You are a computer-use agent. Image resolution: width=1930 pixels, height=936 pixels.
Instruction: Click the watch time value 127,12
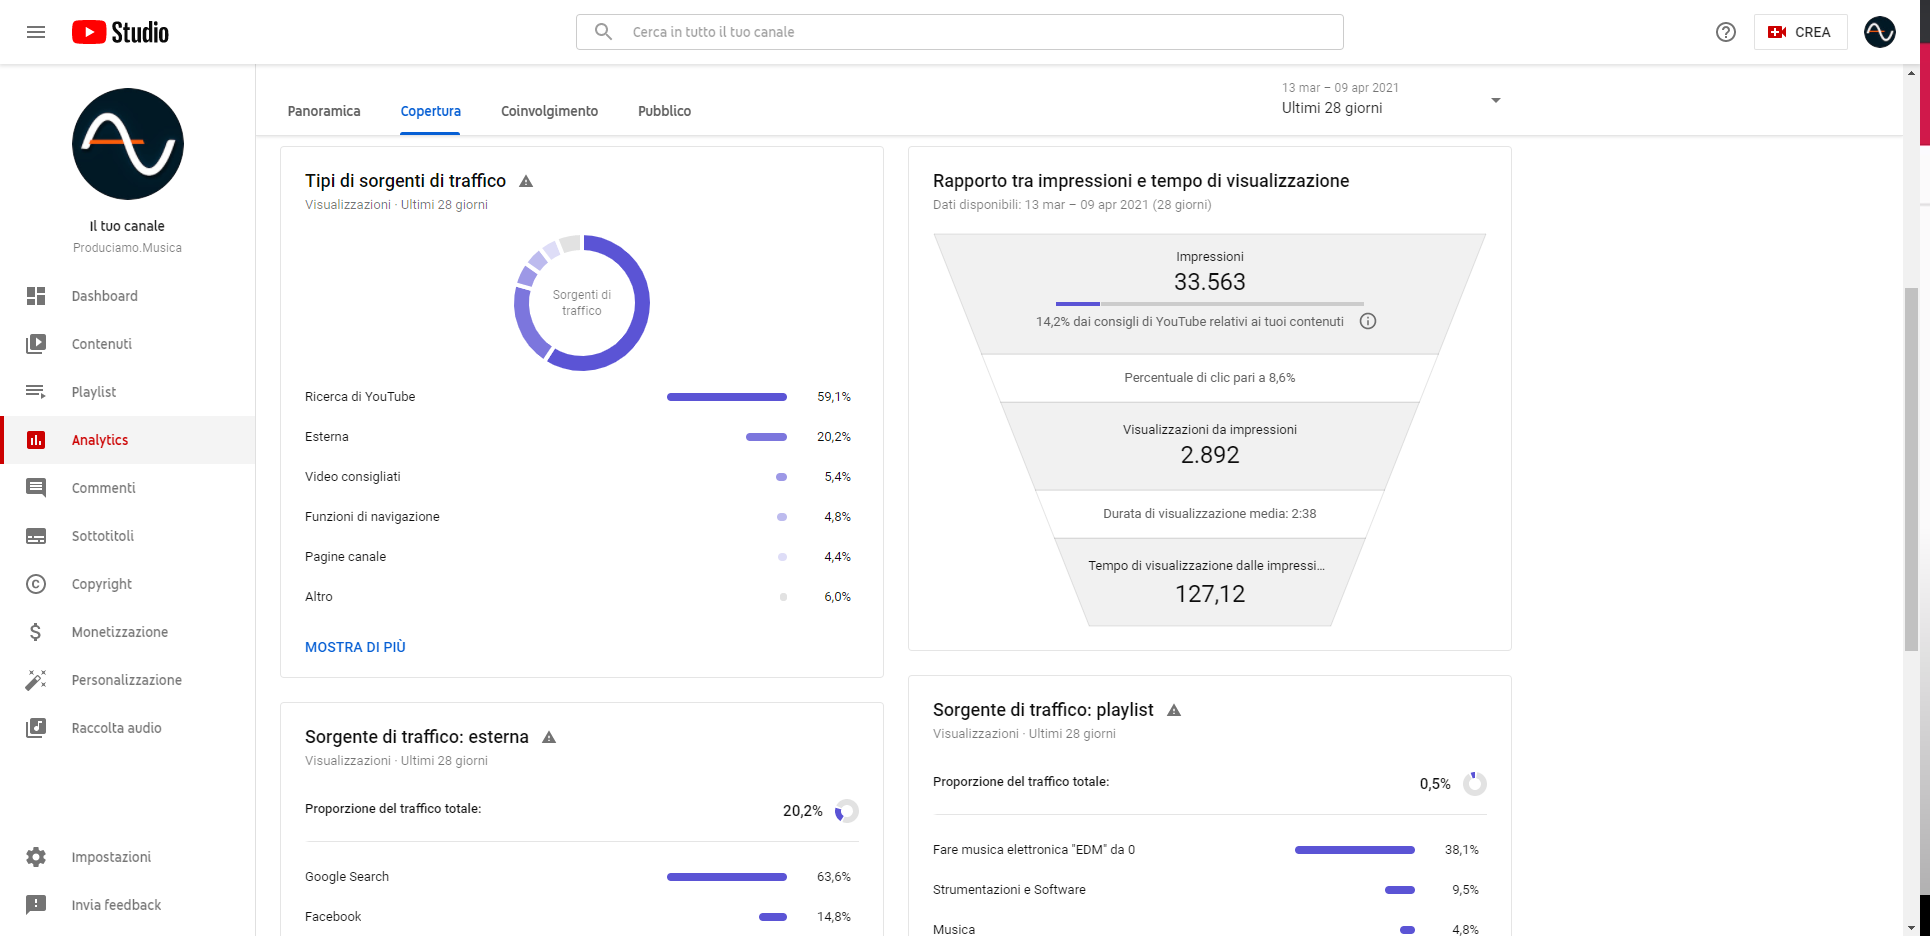point(1210,594)
